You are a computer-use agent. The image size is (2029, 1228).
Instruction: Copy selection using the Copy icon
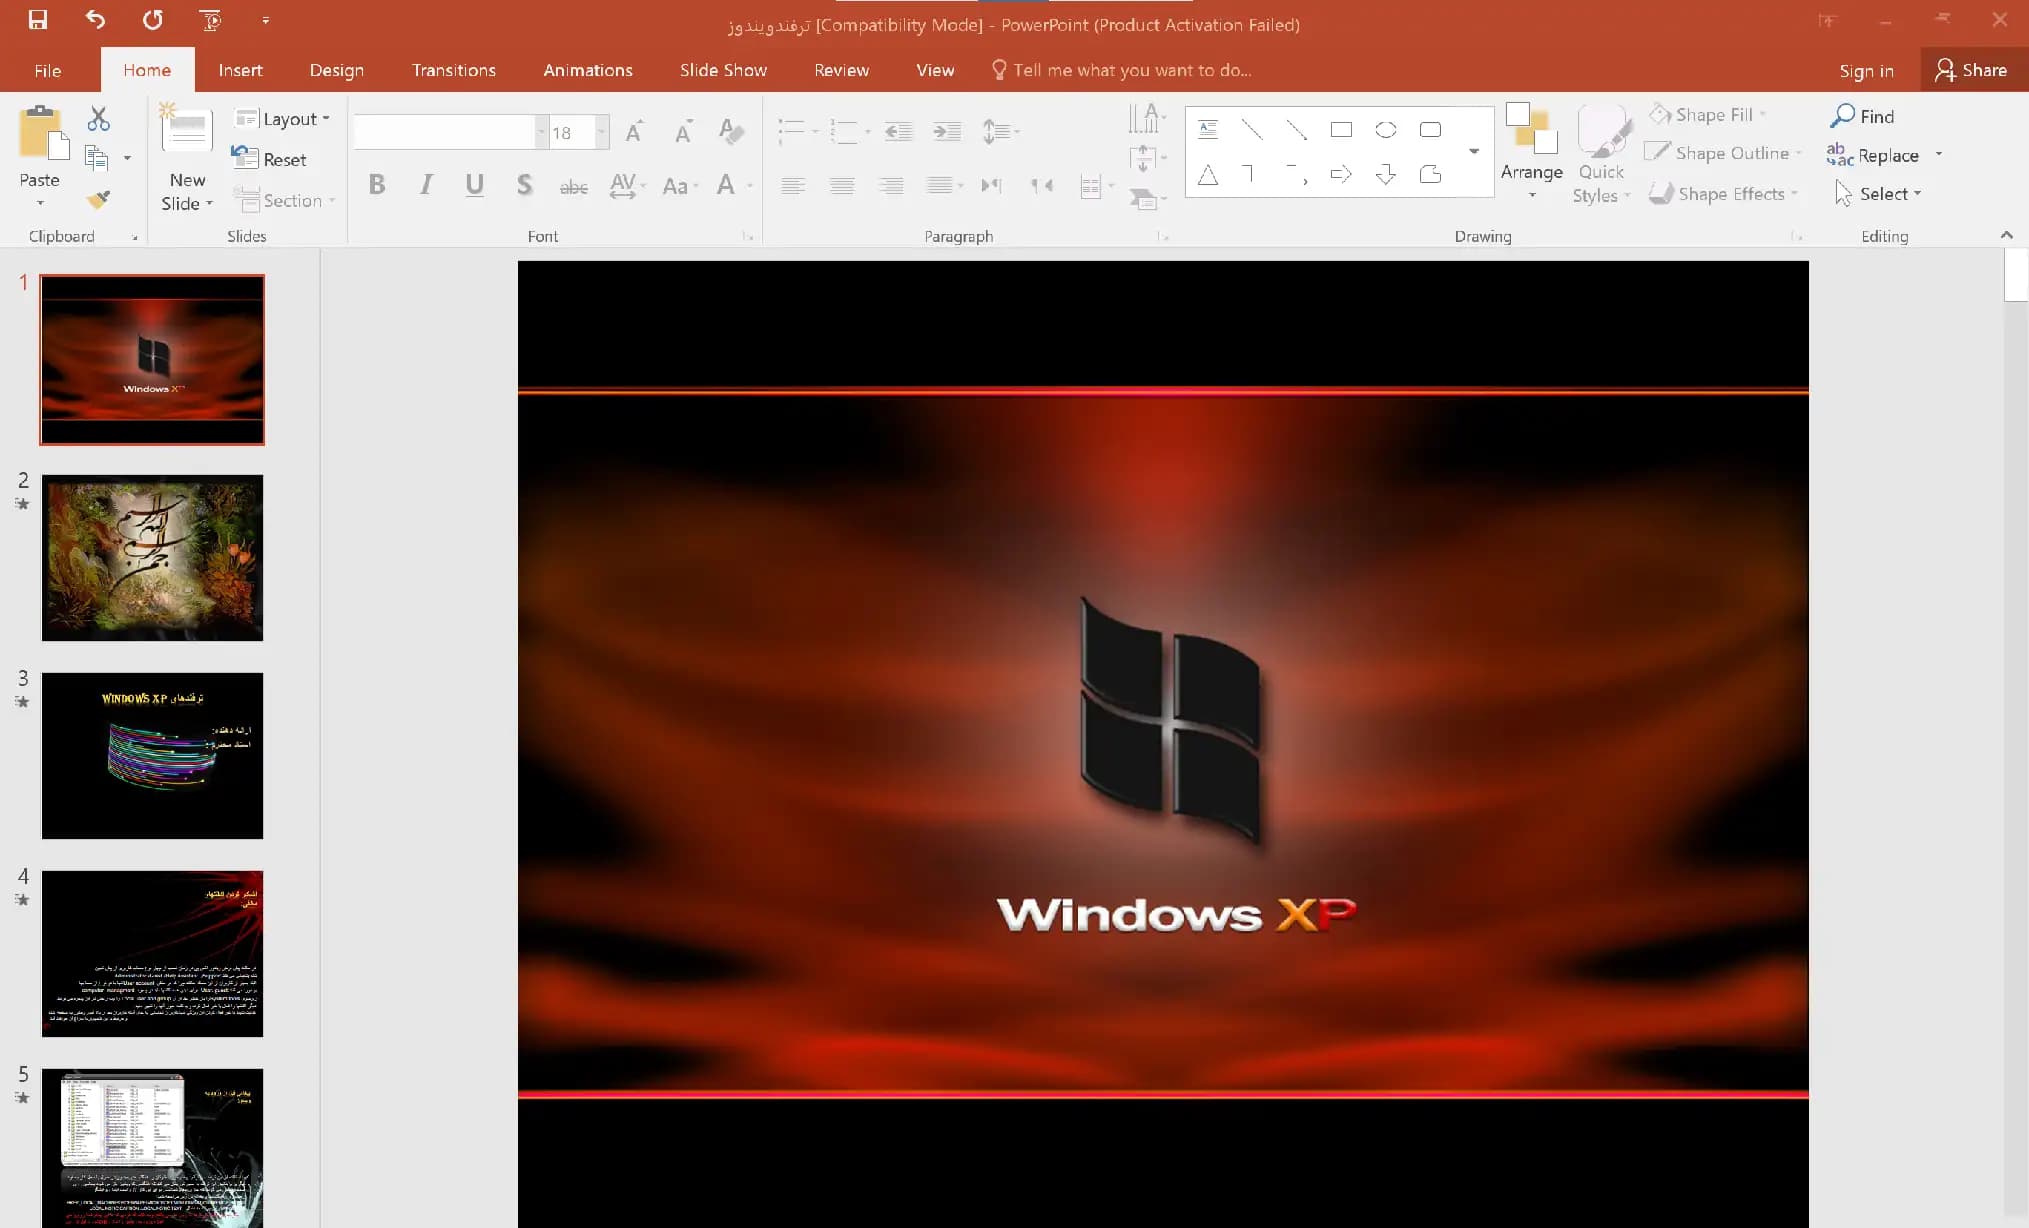point(96,158)
